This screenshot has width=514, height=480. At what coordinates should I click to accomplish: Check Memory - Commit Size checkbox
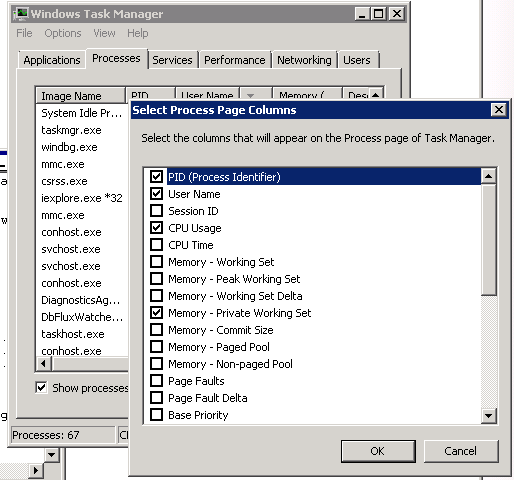[x=156, y=330]
